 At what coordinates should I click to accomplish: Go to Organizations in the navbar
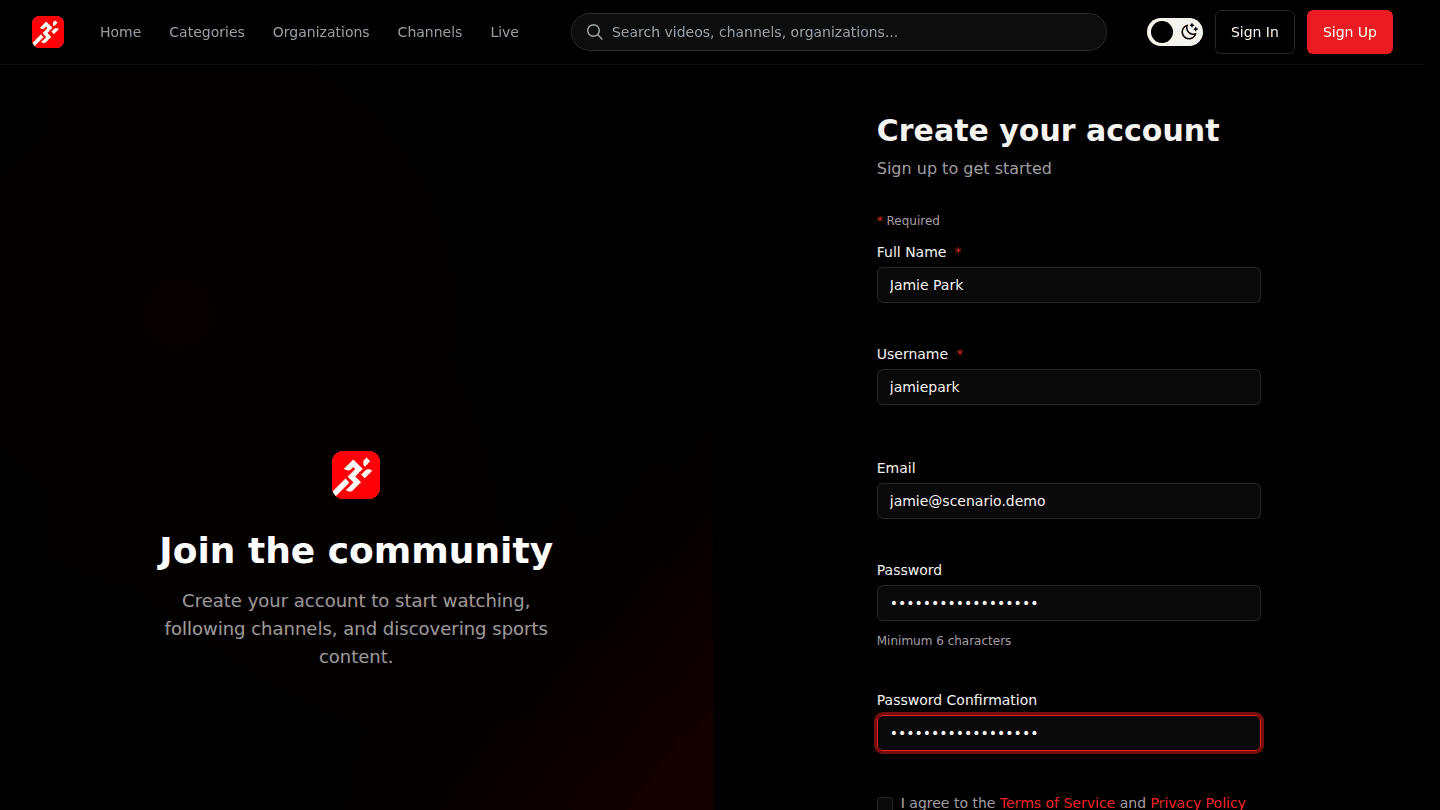coord(321,32)
